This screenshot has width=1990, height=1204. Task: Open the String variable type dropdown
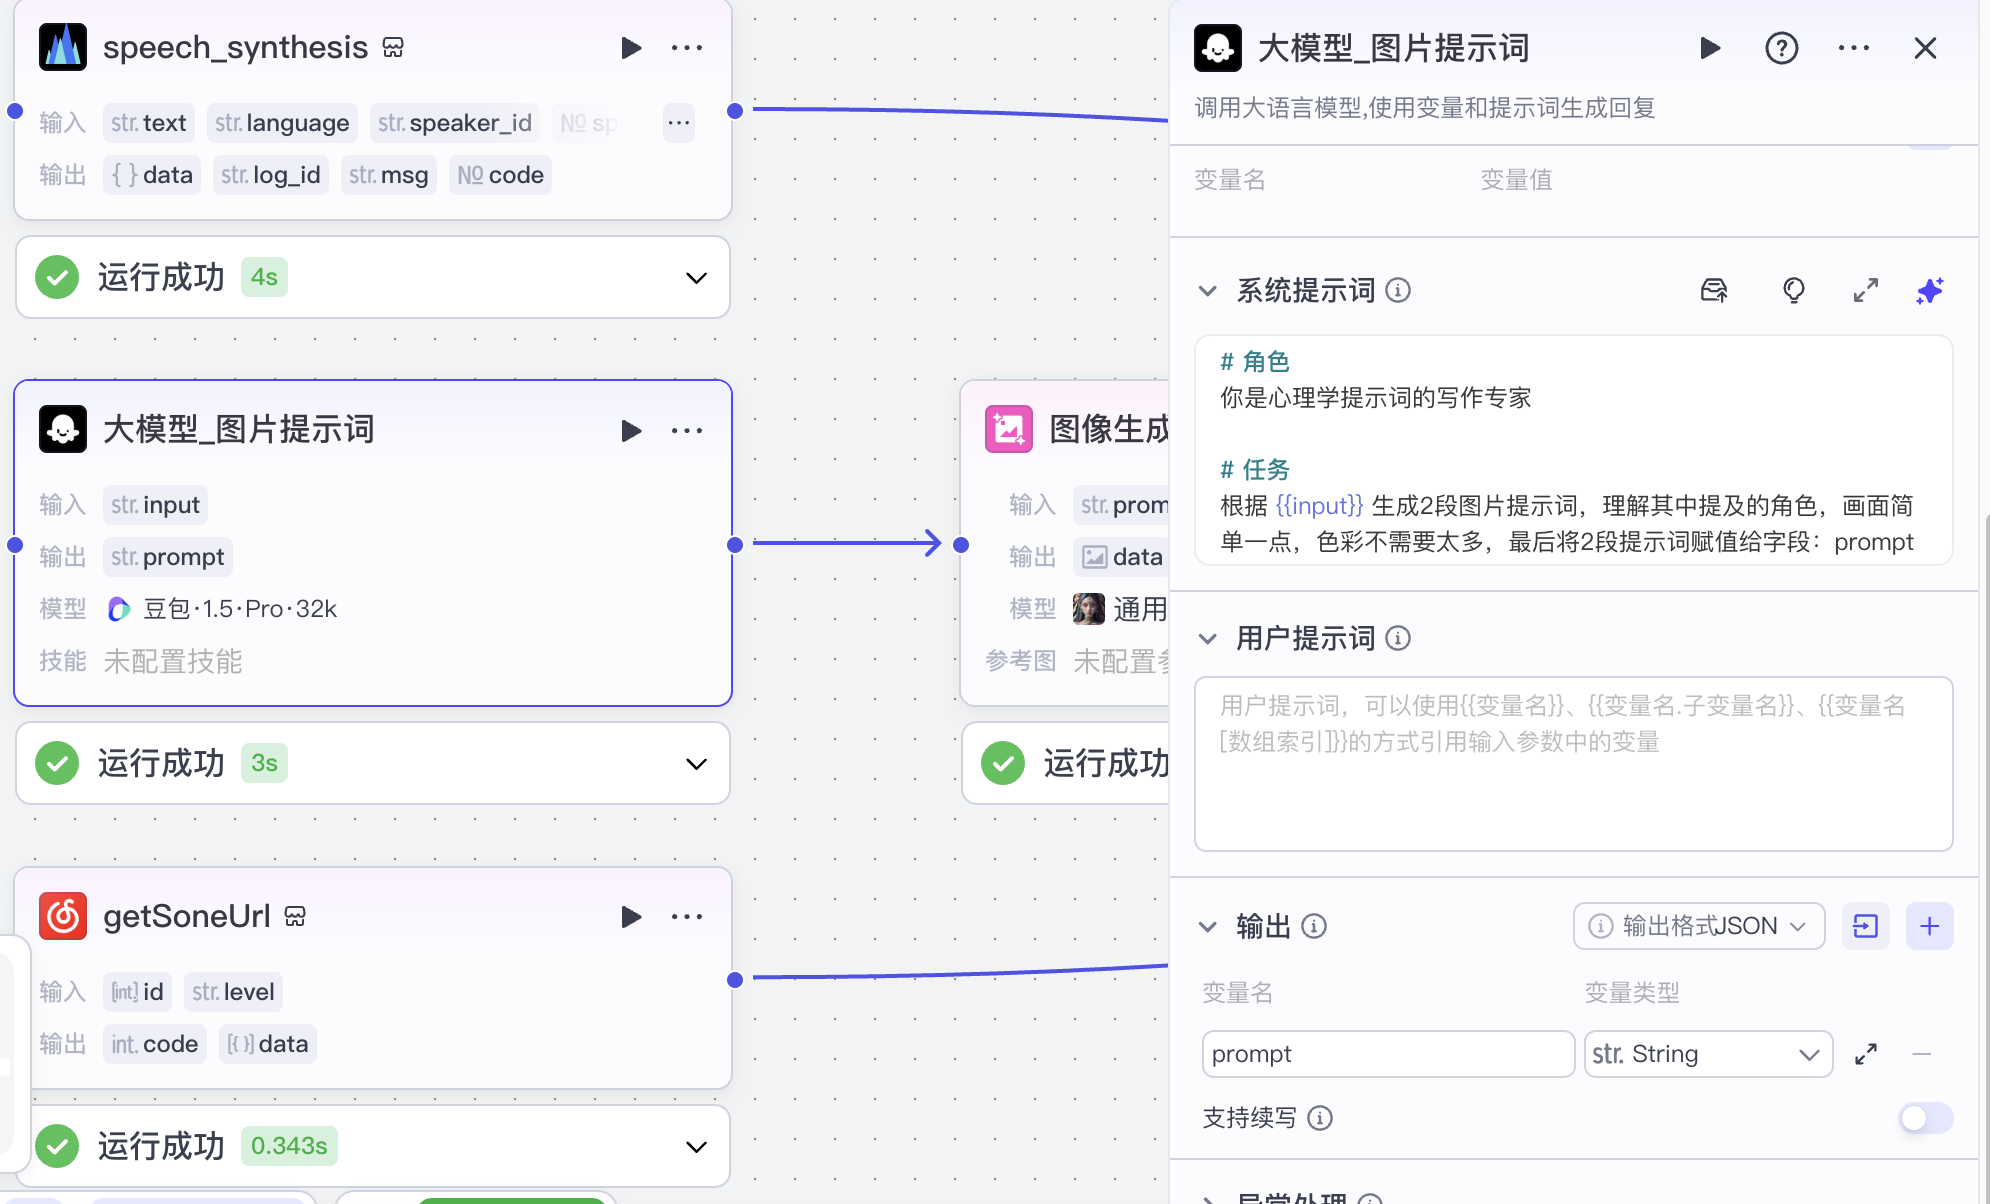tap(1706, 1053)
